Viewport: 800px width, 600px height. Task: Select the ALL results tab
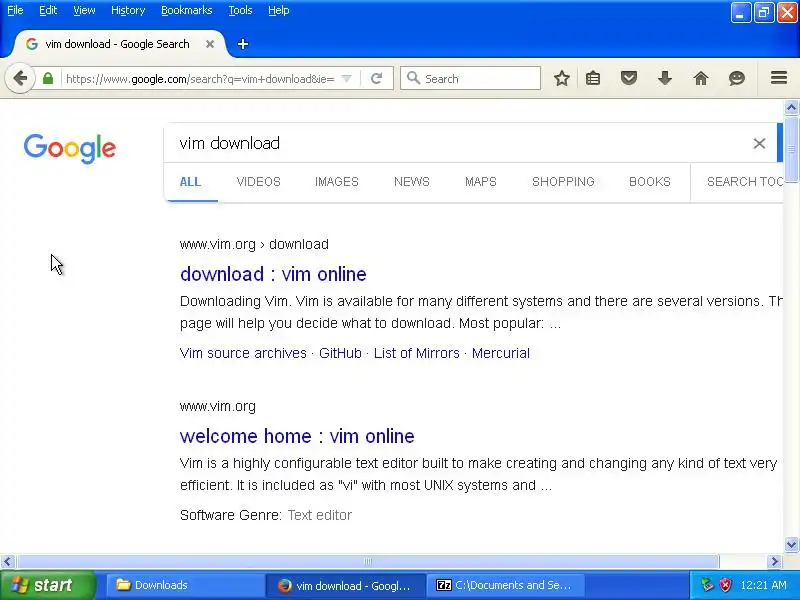click(x=190, y=182)
